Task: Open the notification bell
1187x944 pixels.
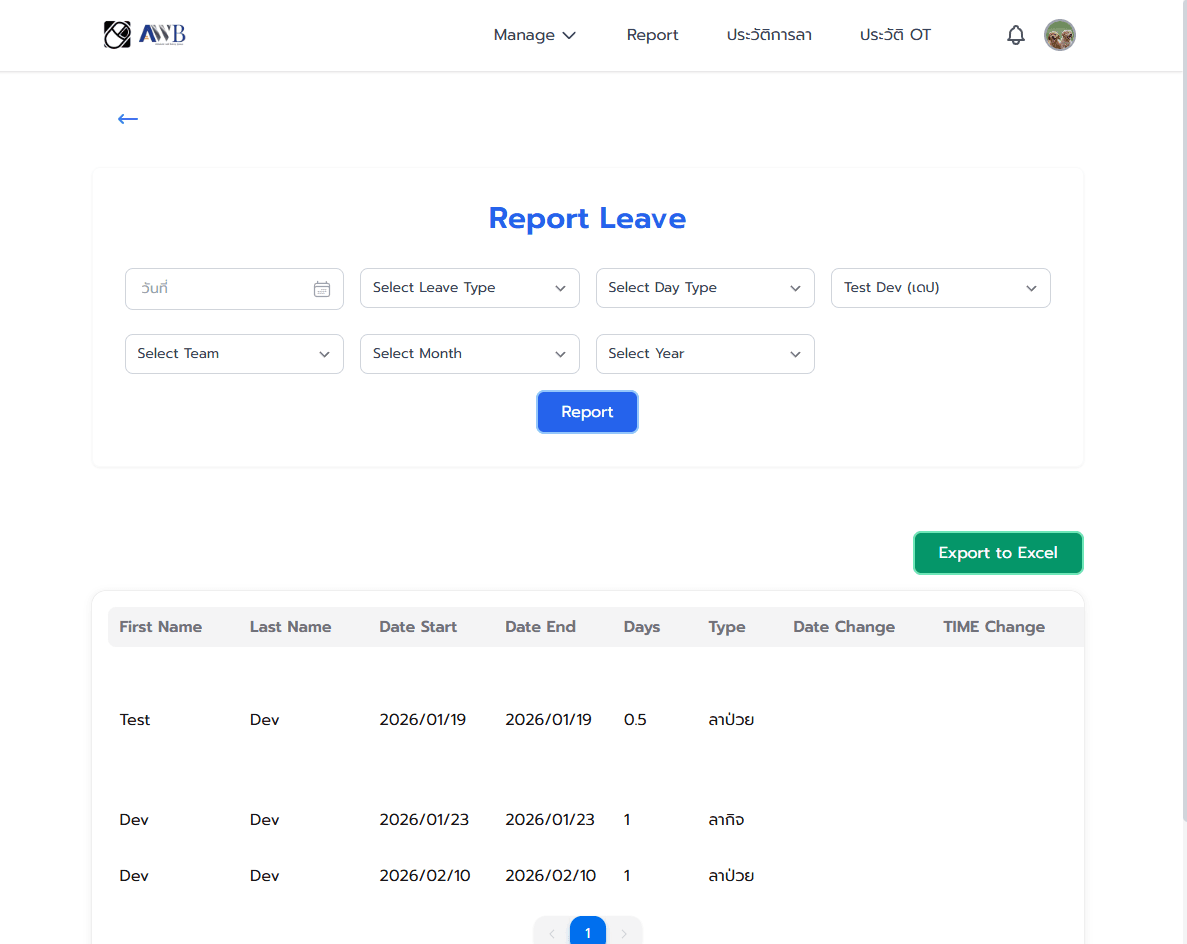Action: (1016, 36)
